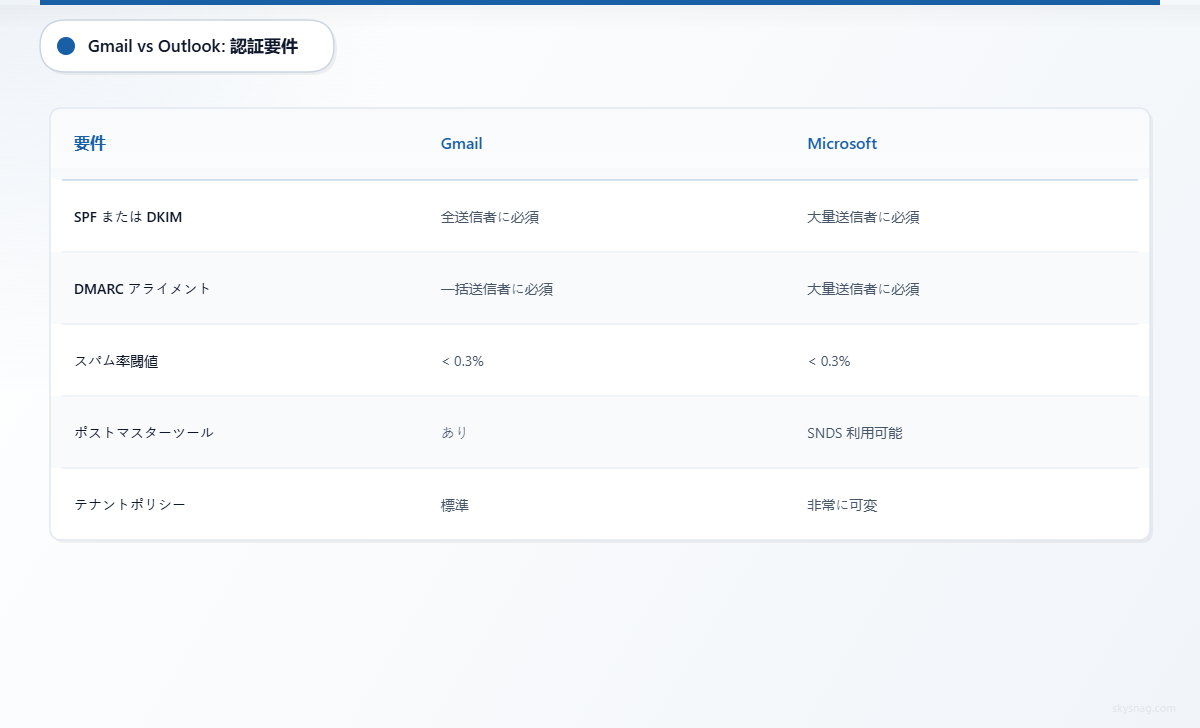This screenshot has height=728, width=1200.
Task: Click the "< 0.3%" value under Gmail
Action: pos(462,361)
